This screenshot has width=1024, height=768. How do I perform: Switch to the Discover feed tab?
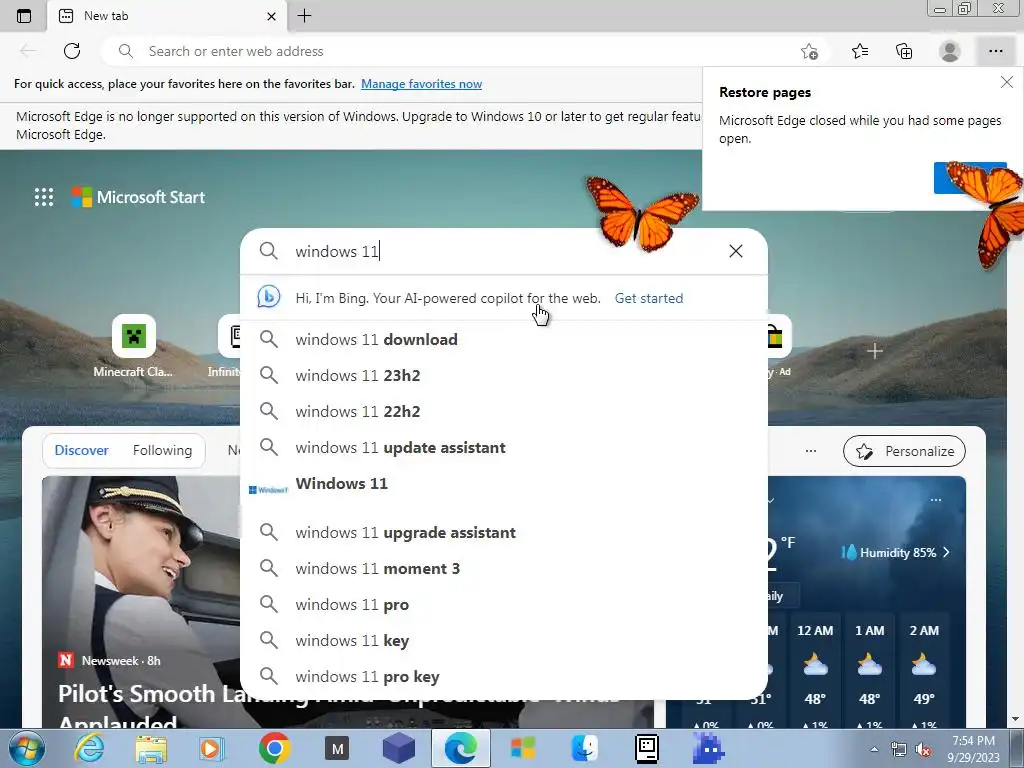81,451
